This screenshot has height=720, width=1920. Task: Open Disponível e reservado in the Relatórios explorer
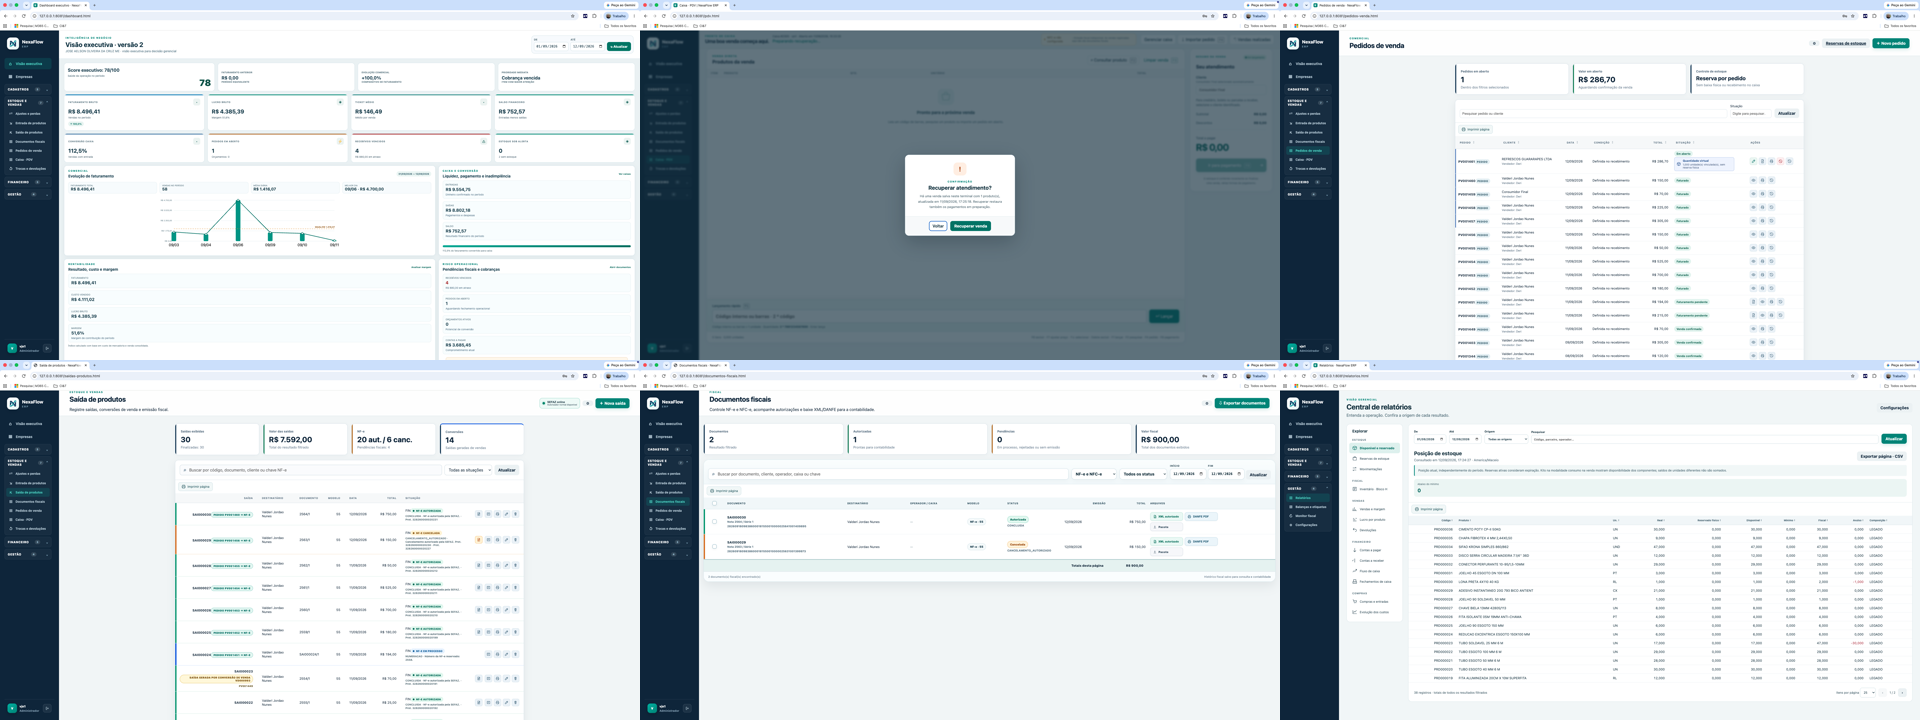click(x=1375, y=448)
